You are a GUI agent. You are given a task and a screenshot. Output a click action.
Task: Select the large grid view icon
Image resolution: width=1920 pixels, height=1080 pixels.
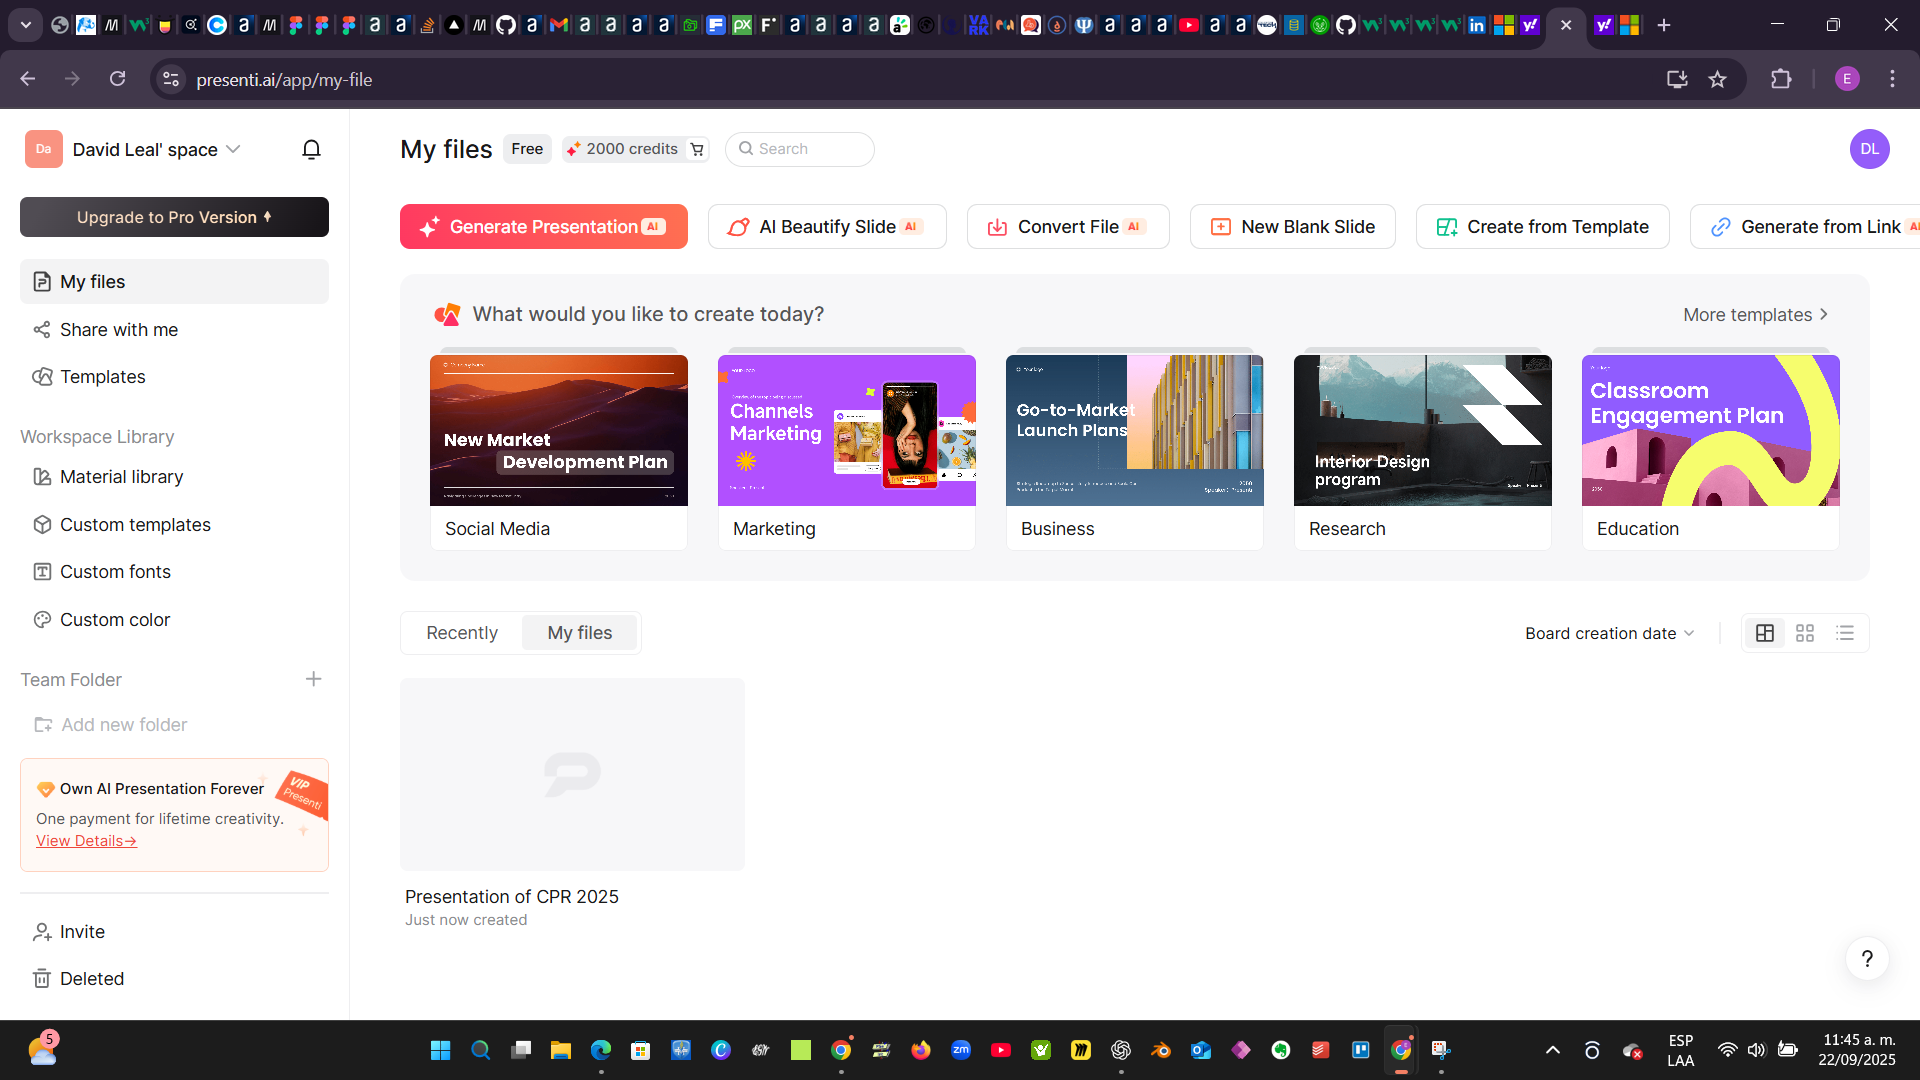pos(1765,633)
